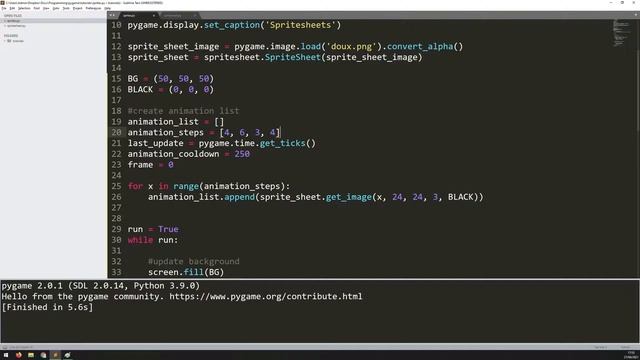Click the '#update background' comment

coord(193,261)
